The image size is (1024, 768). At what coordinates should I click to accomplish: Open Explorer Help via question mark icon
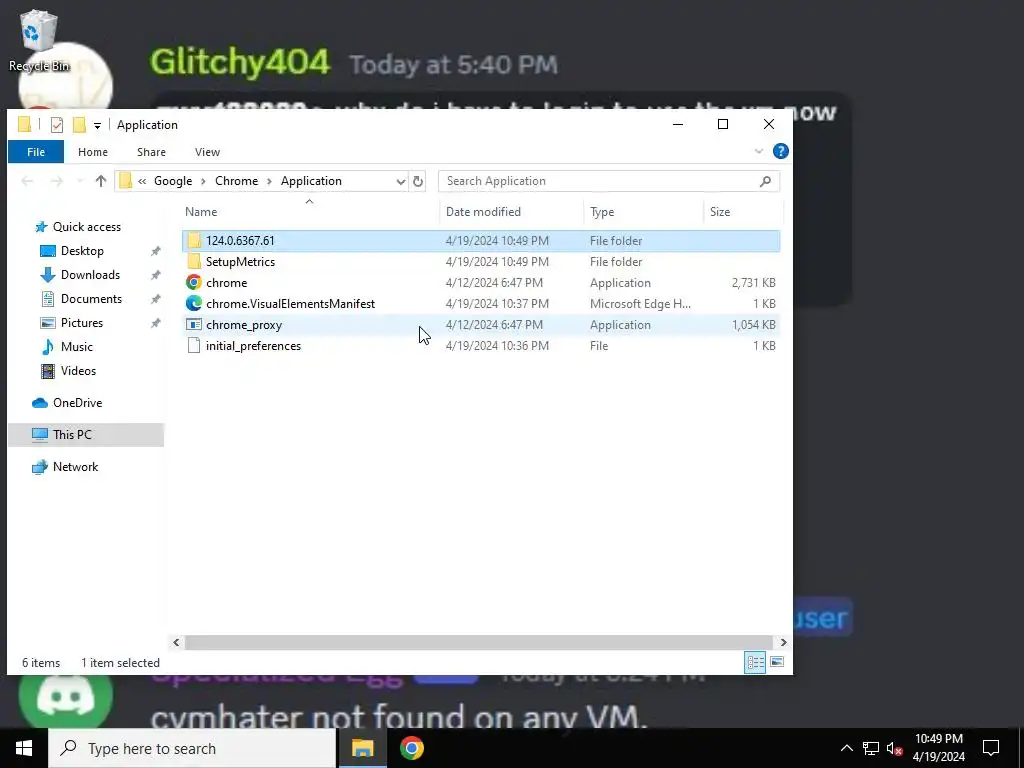pyautogui.click(x=780, y=152)
